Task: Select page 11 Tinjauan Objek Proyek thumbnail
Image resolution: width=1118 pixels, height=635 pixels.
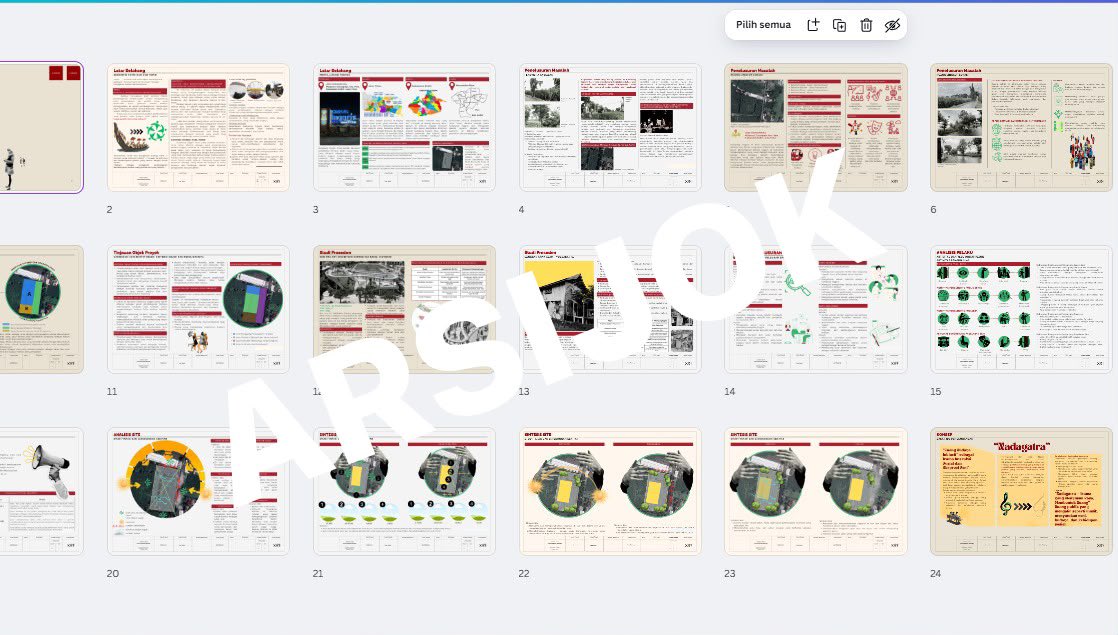Action: pyautogui.click(x=198, y=309)
